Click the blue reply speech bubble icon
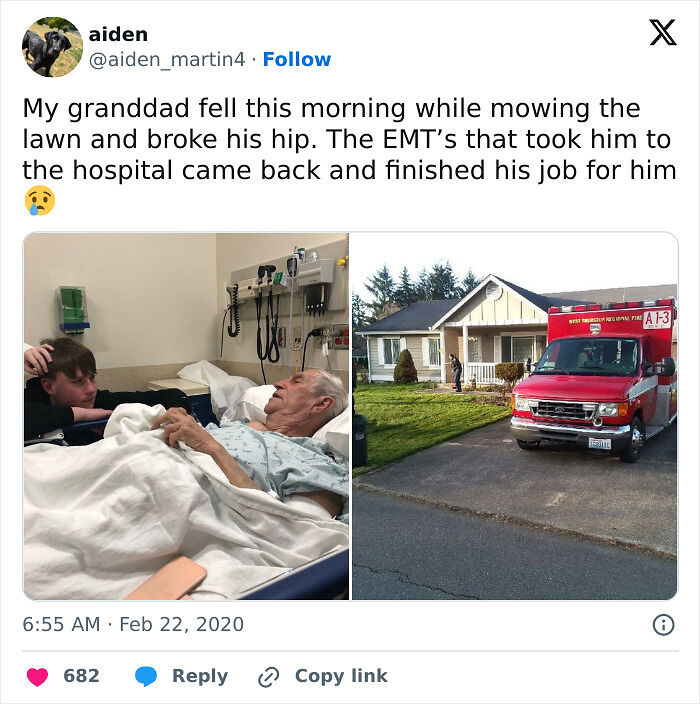The image size is (700, 704). coord(146,676)
